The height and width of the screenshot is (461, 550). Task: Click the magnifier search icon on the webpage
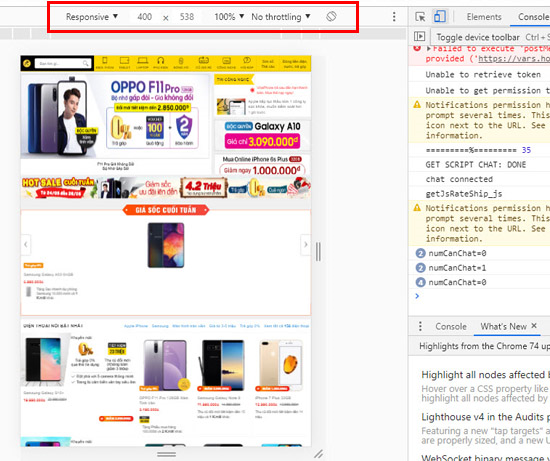pyautogui.click(x=86, y=64)
